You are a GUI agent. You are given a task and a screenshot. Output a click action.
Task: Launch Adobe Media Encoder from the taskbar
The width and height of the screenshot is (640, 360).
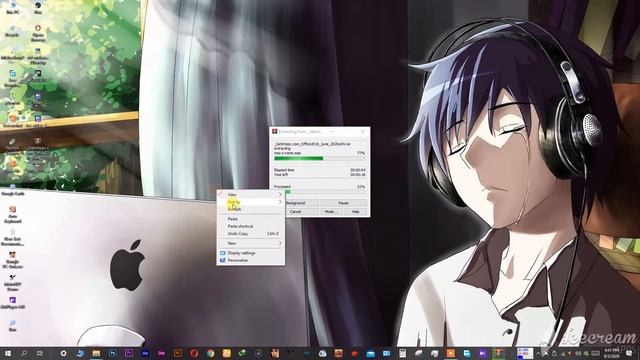161,353
